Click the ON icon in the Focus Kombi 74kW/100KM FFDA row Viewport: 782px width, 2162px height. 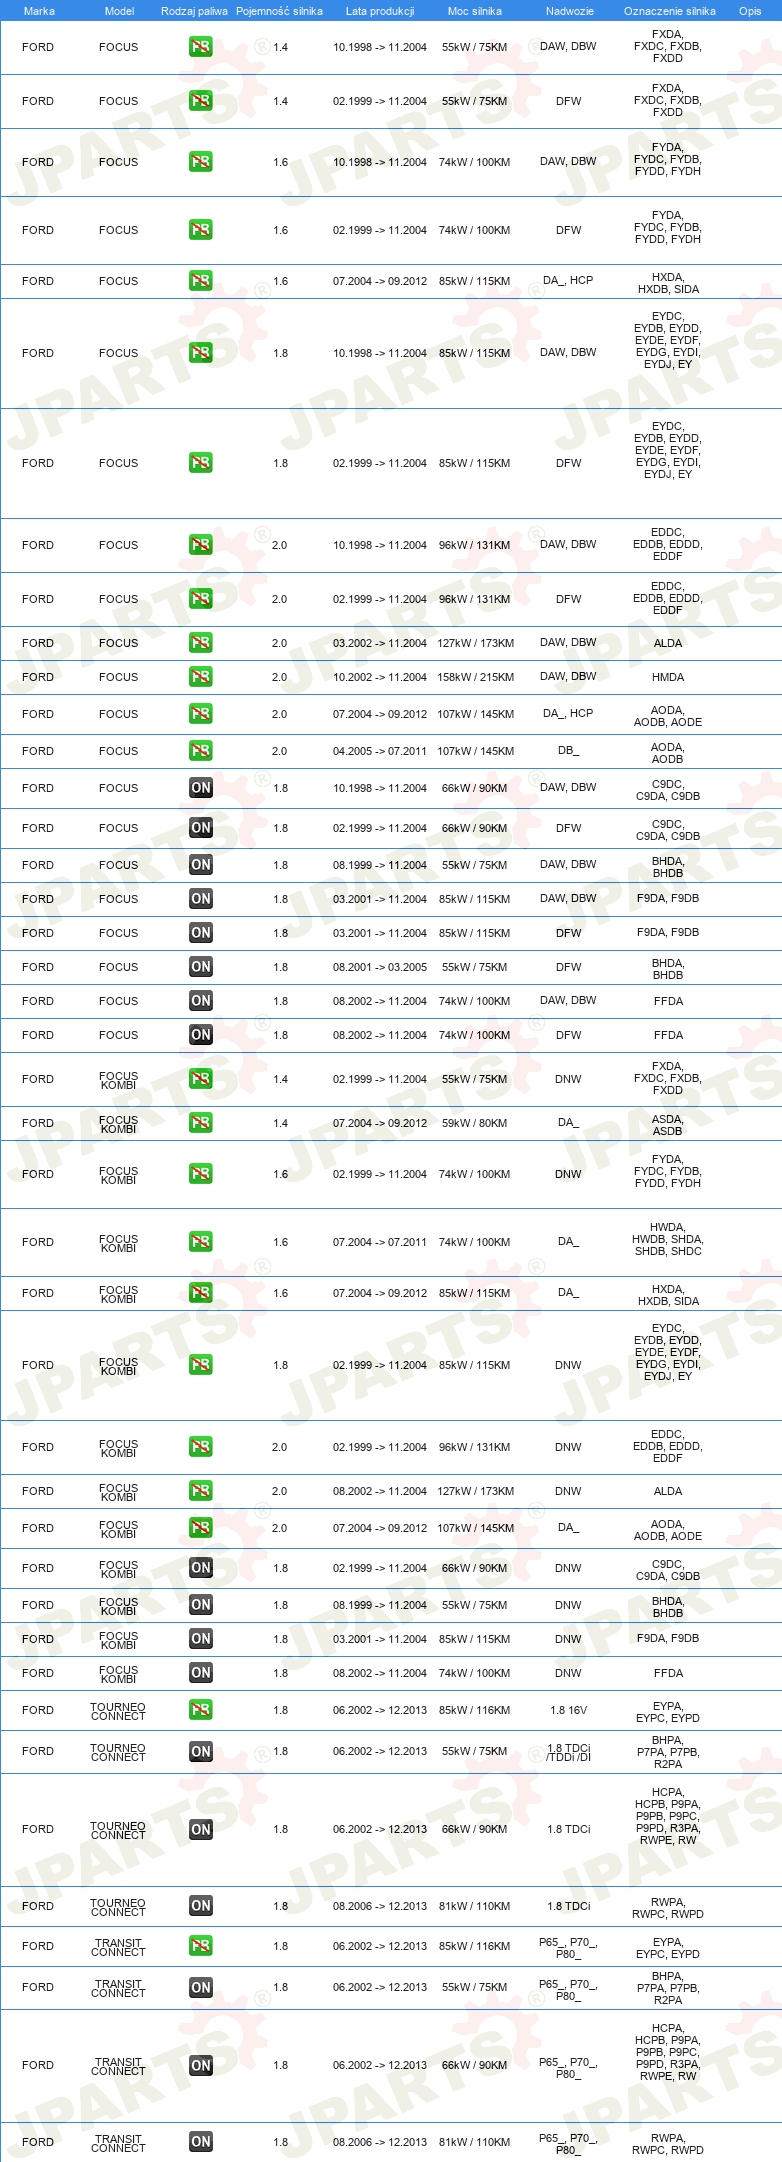click(x=201, y=1673)
